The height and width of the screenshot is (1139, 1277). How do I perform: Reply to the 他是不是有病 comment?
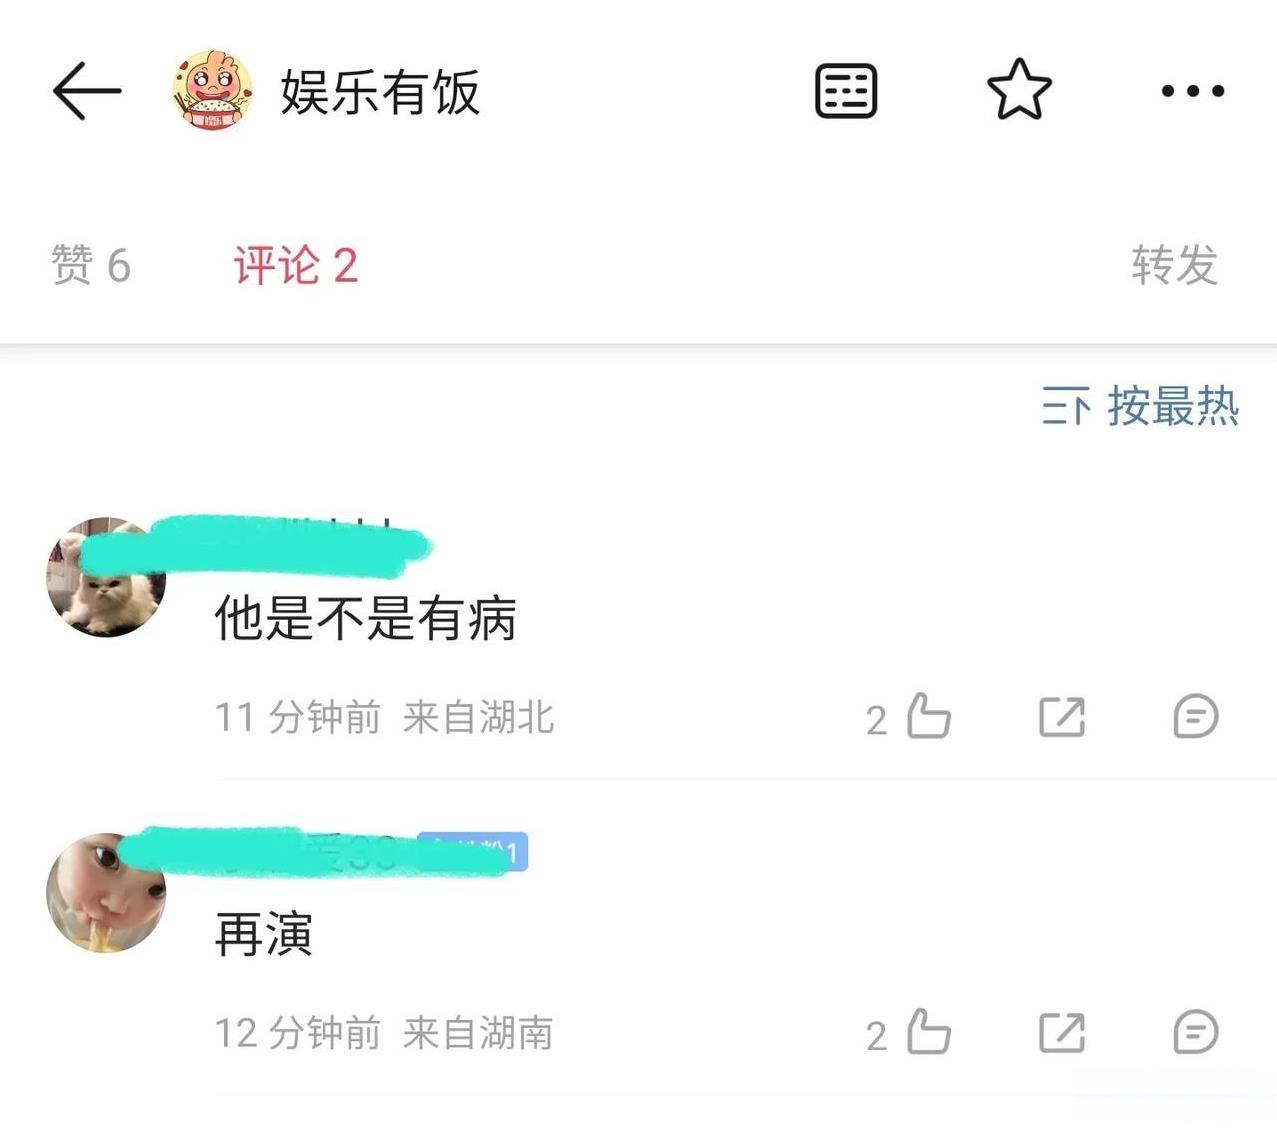pyautogui.click(x=1195, y=716)
